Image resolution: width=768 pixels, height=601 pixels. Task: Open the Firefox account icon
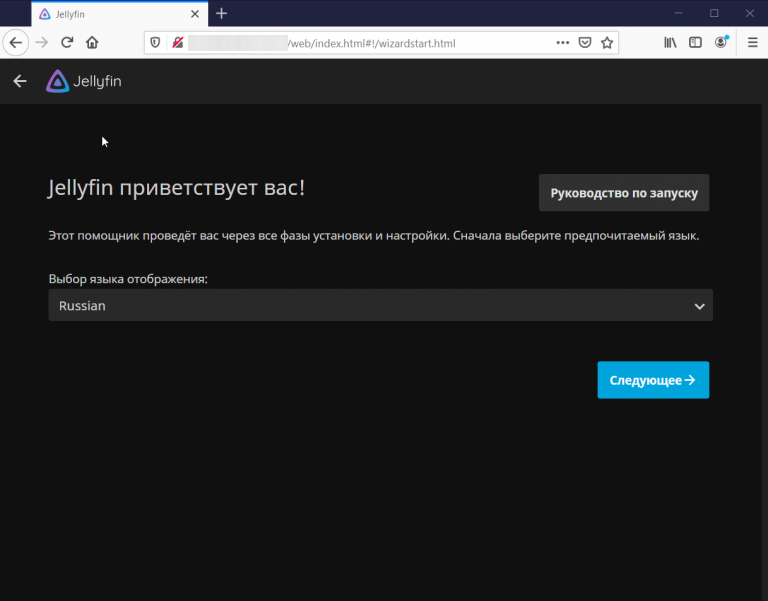coord(721,43)
